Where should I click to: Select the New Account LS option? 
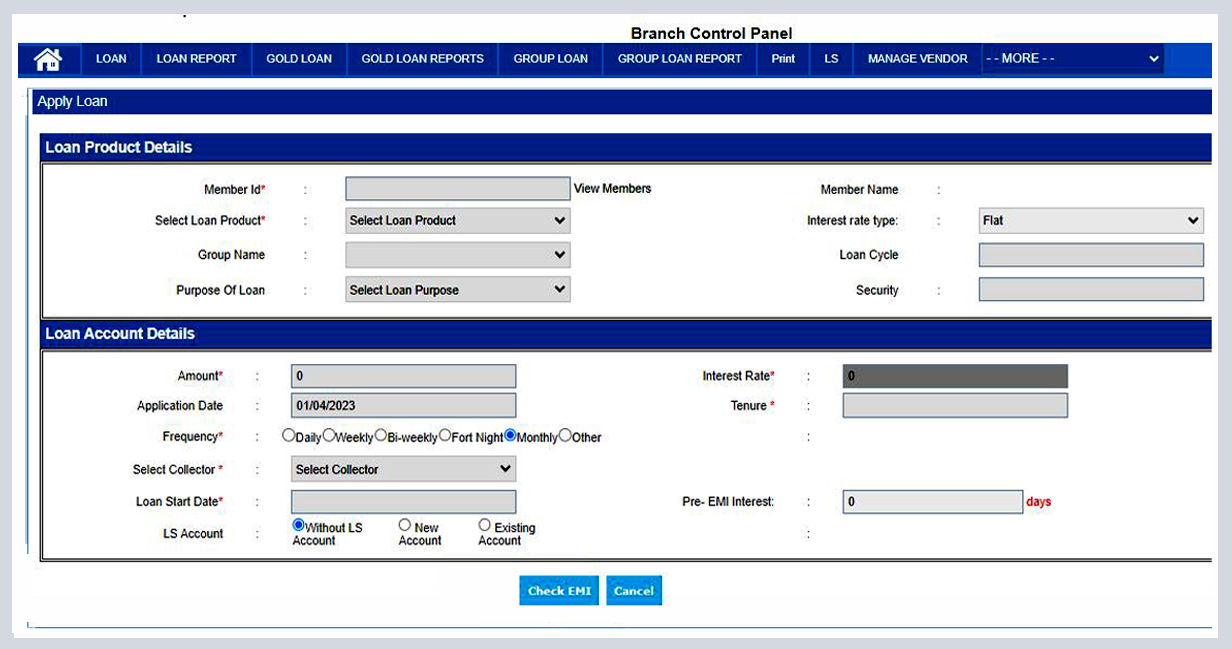point(403,523)
